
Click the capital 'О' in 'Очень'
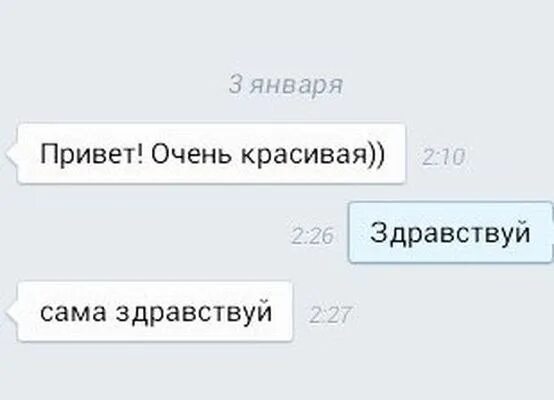[x=160, y=154]
